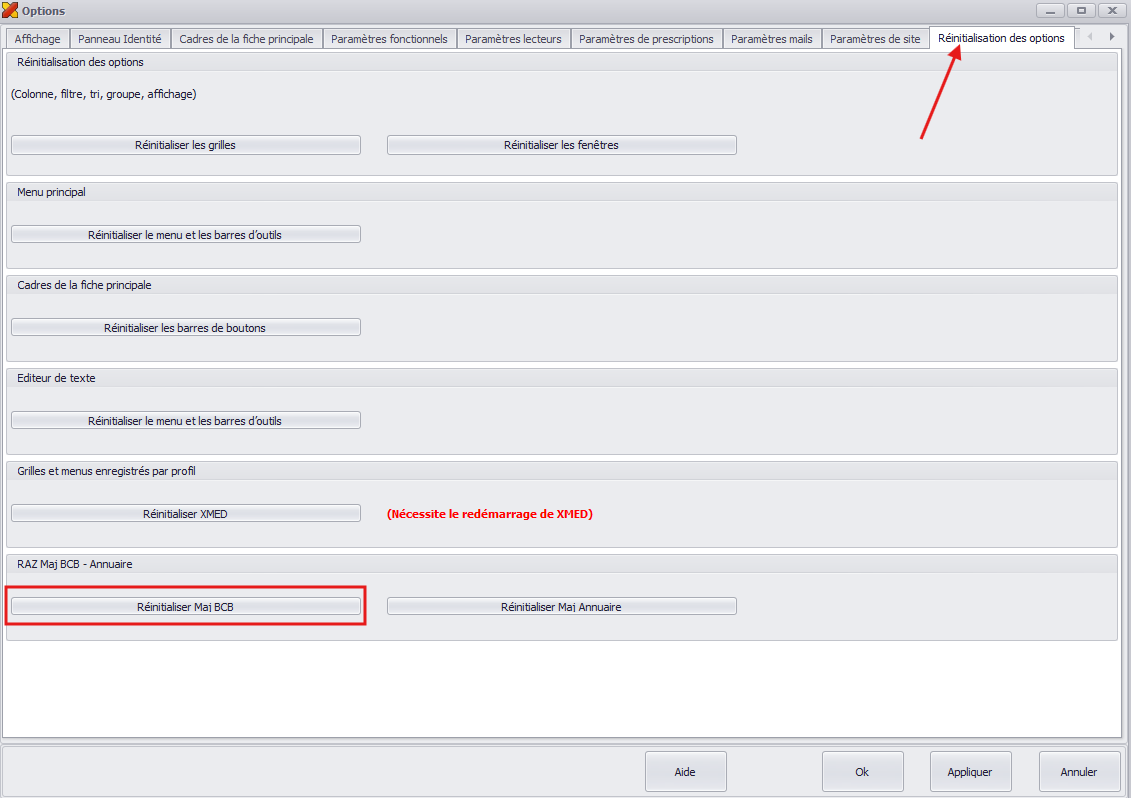Open the Paramètres de prescriptions tab
The width and height of the screenshot is (1131, 798).
[646, 39]
